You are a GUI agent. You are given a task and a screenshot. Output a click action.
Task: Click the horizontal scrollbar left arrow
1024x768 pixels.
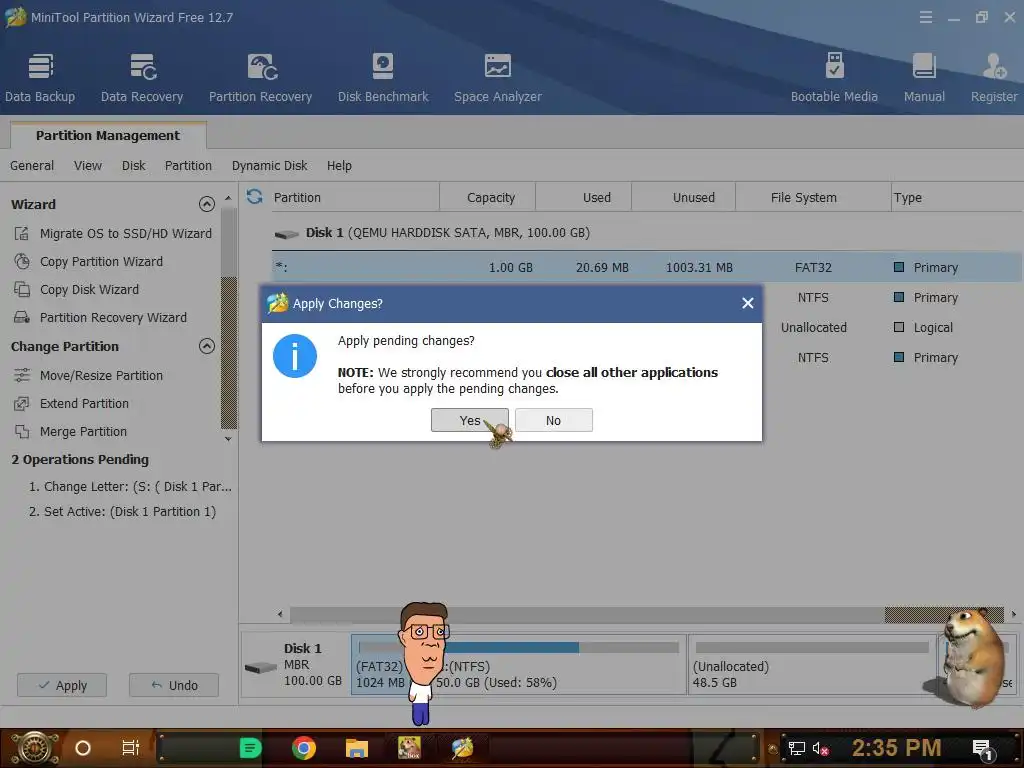pyautogui.click(x=280, y=614)
